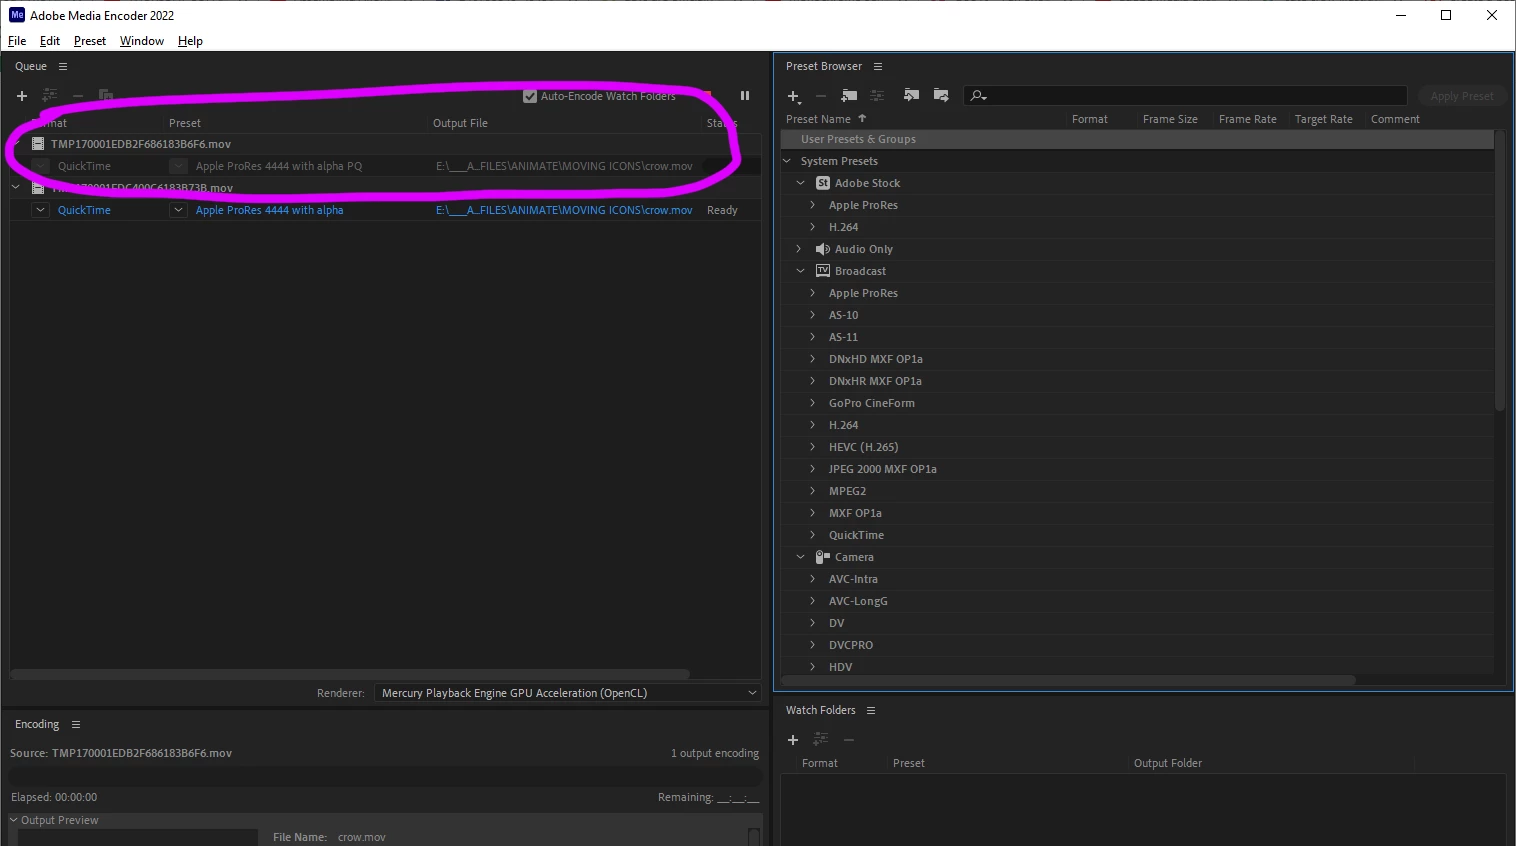Select AS-11 preset row
Screen dimensions: 1516x846
tap(1137, 337)
